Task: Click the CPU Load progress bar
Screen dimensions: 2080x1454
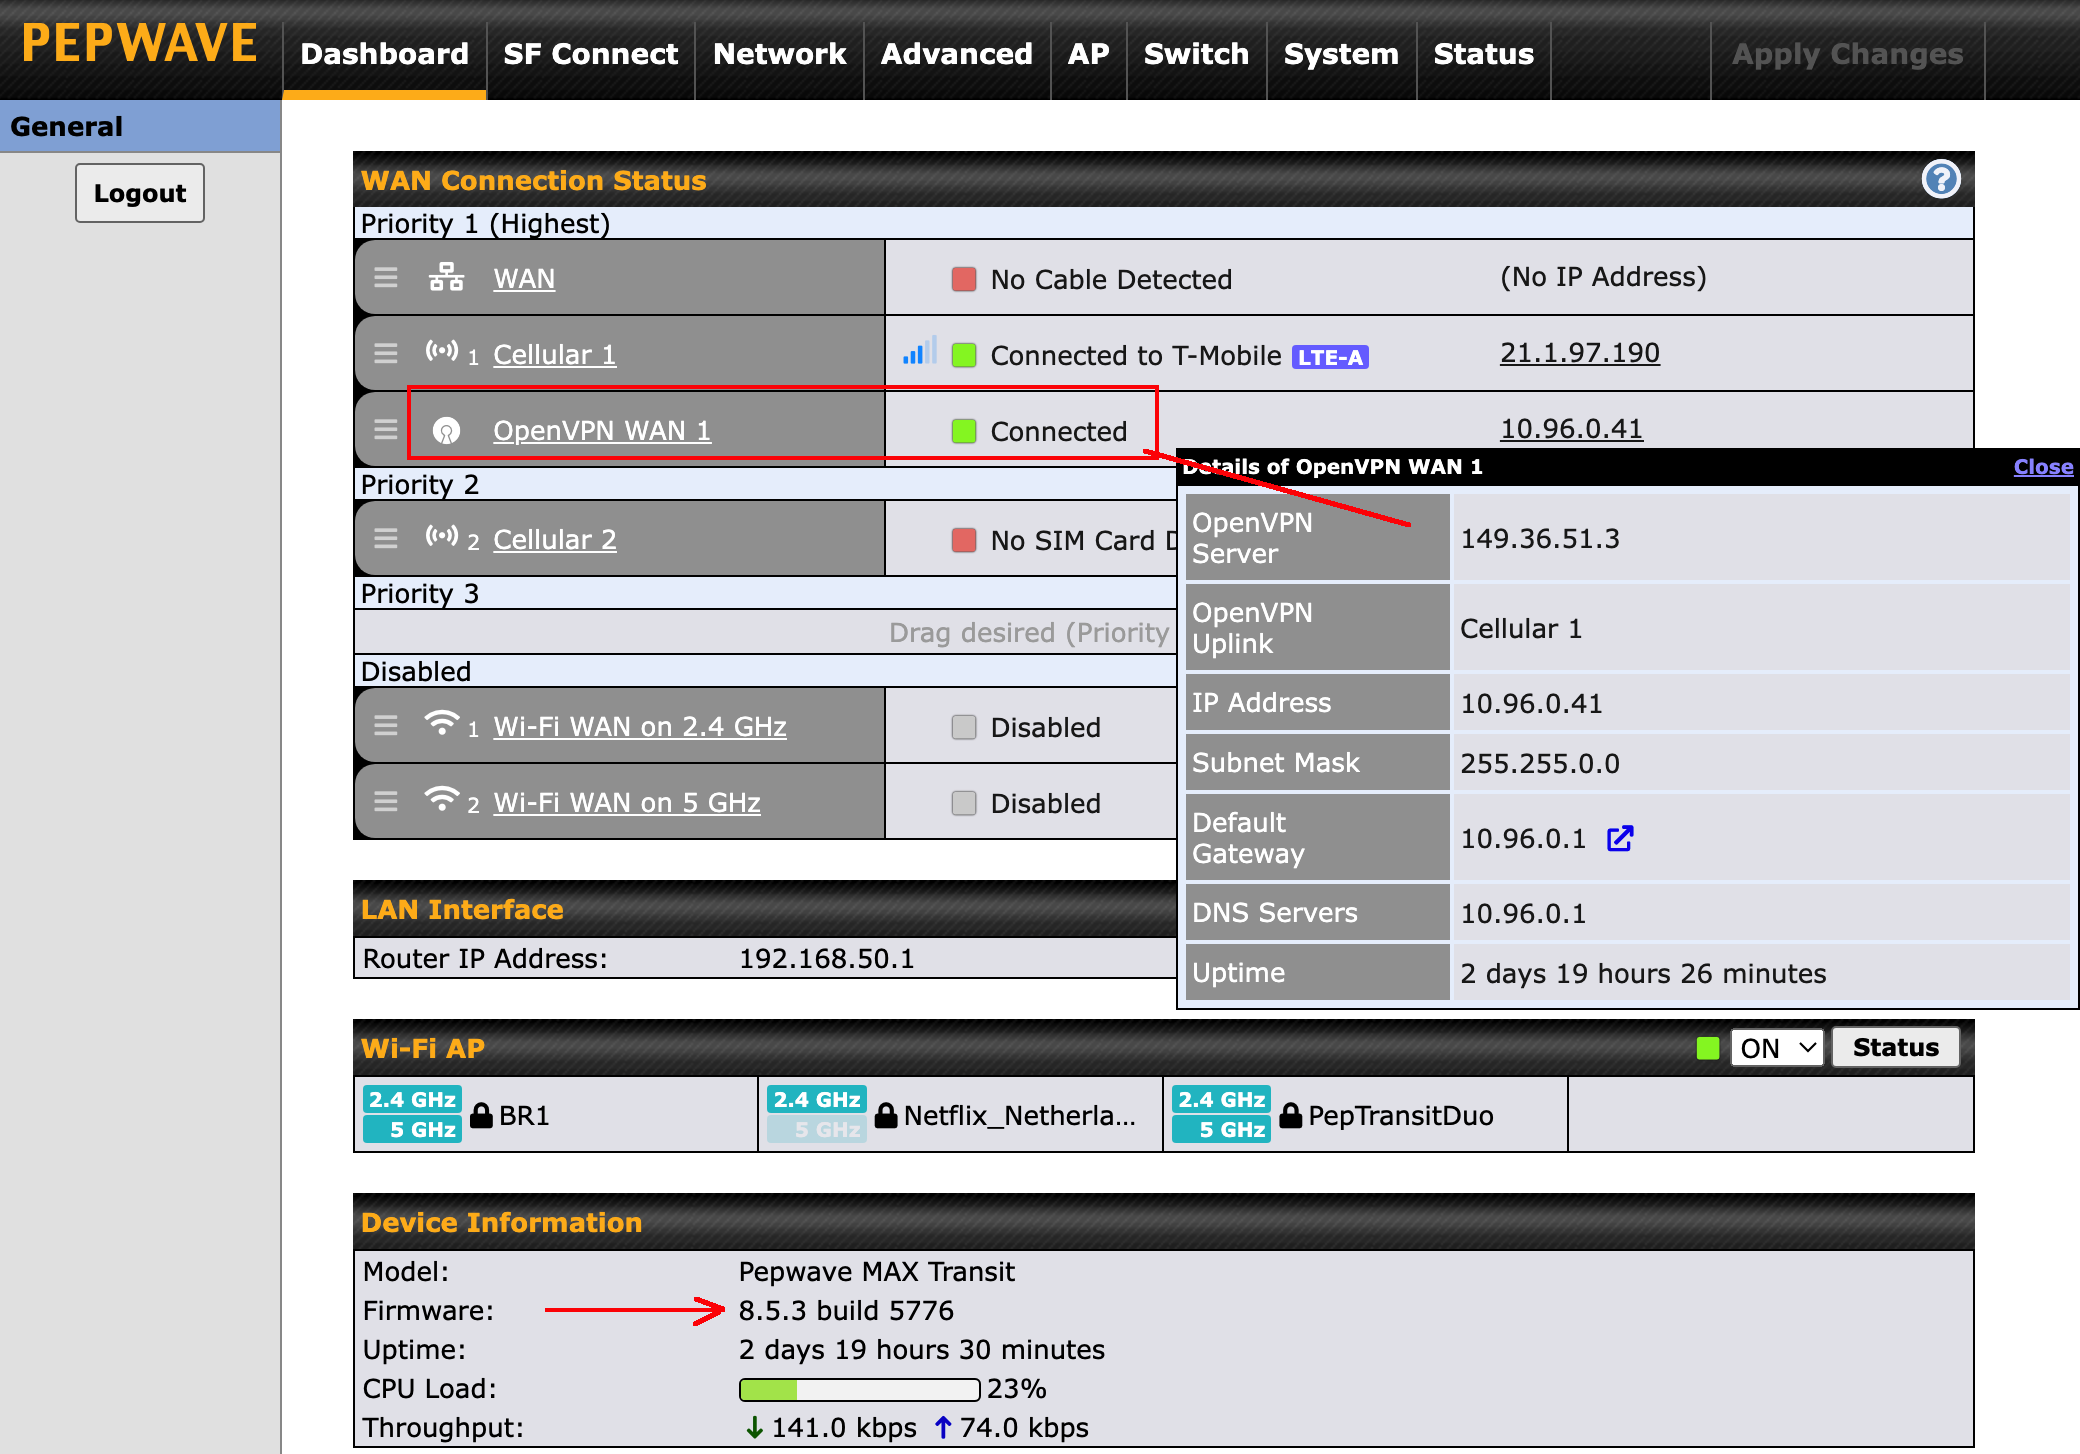Action: tap(859, 1389)
